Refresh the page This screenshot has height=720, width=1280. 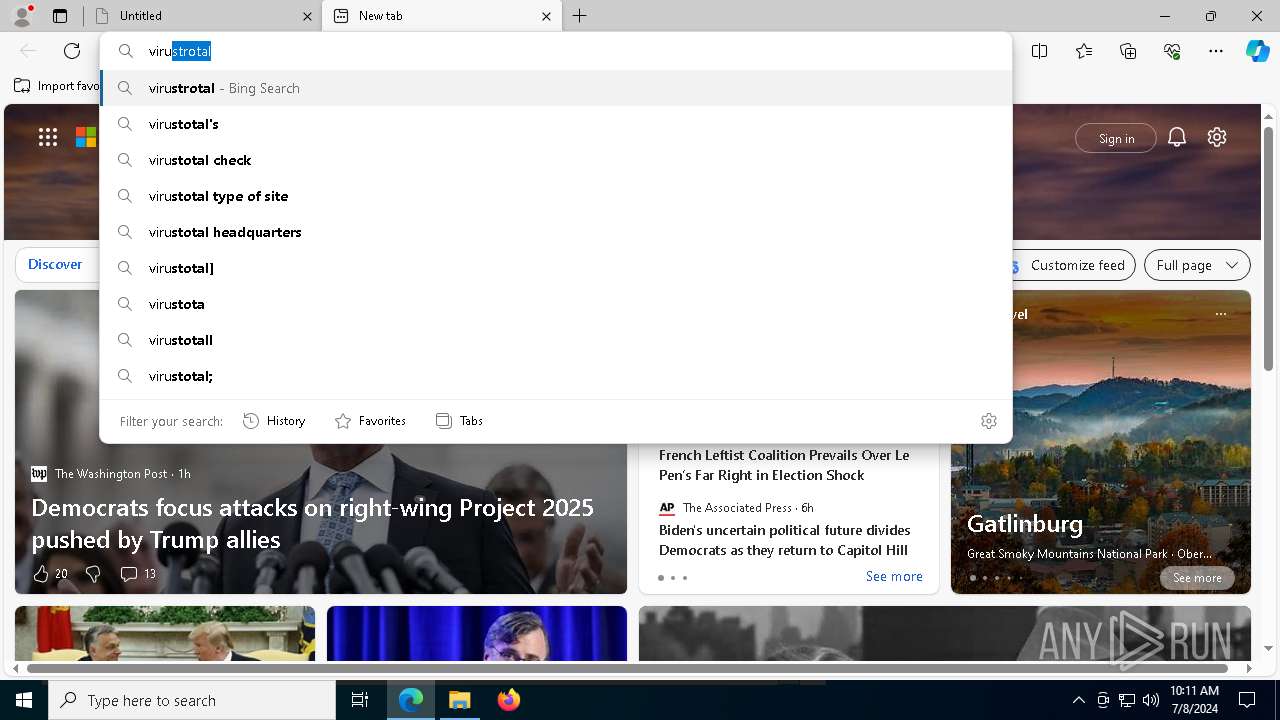[72, 51]
